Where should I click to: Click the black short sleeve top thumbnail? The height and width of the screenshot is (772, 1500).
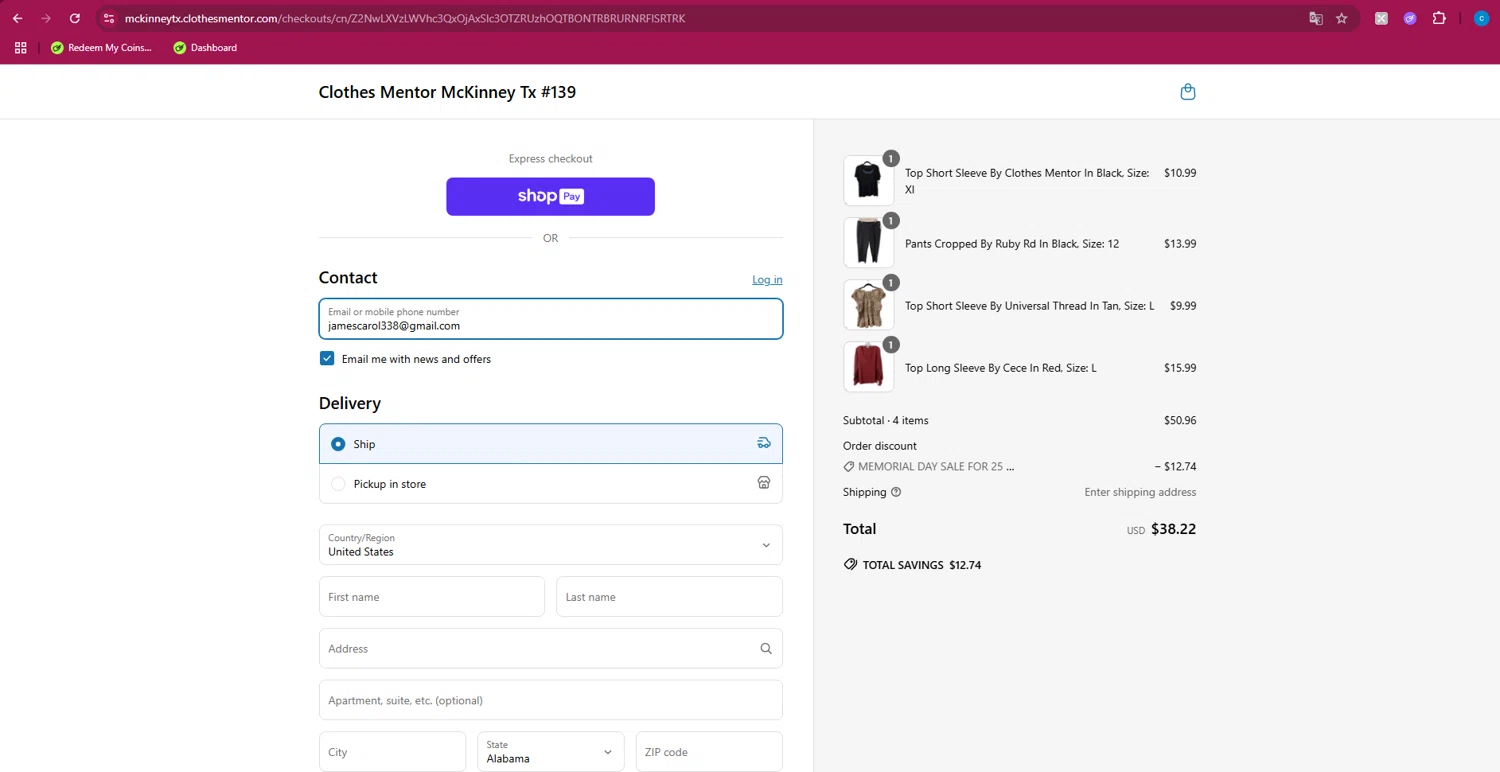pos(868,181)
